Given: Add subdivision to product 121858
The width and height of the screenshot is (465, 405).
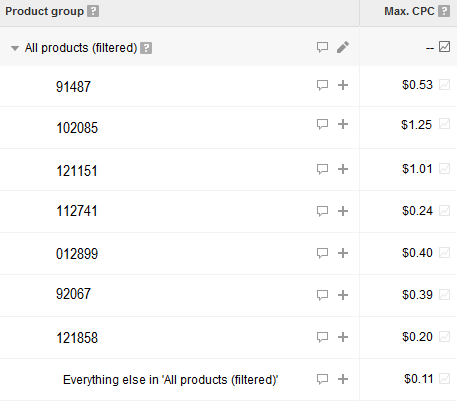Looking at the screenshot, I should click(343, 337).
